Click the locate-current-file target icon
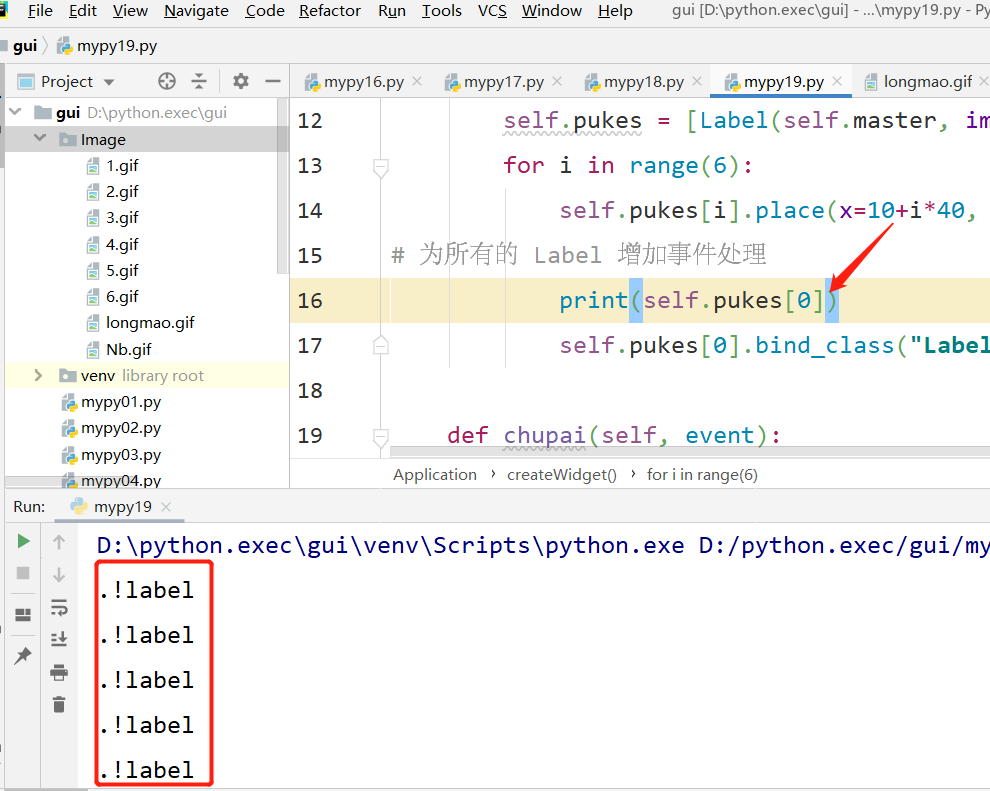Screen dimensions: 990x791 (167, 81)
